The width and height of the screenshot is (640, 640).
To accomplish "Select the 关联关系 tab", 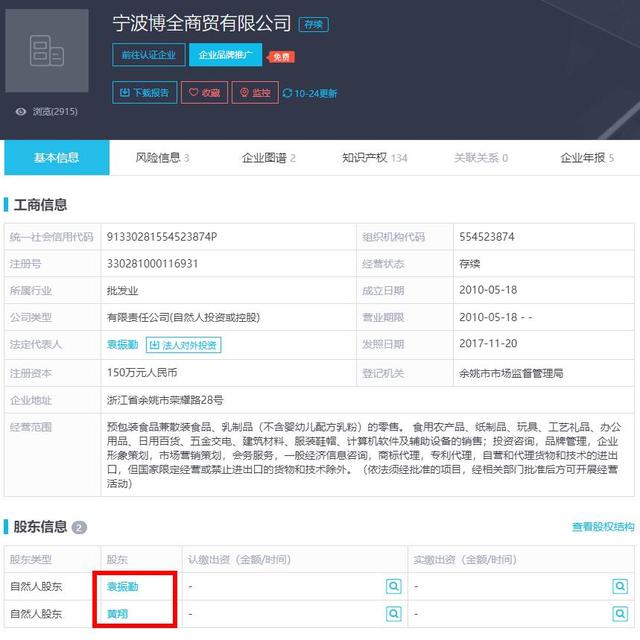I will [481, 158].
